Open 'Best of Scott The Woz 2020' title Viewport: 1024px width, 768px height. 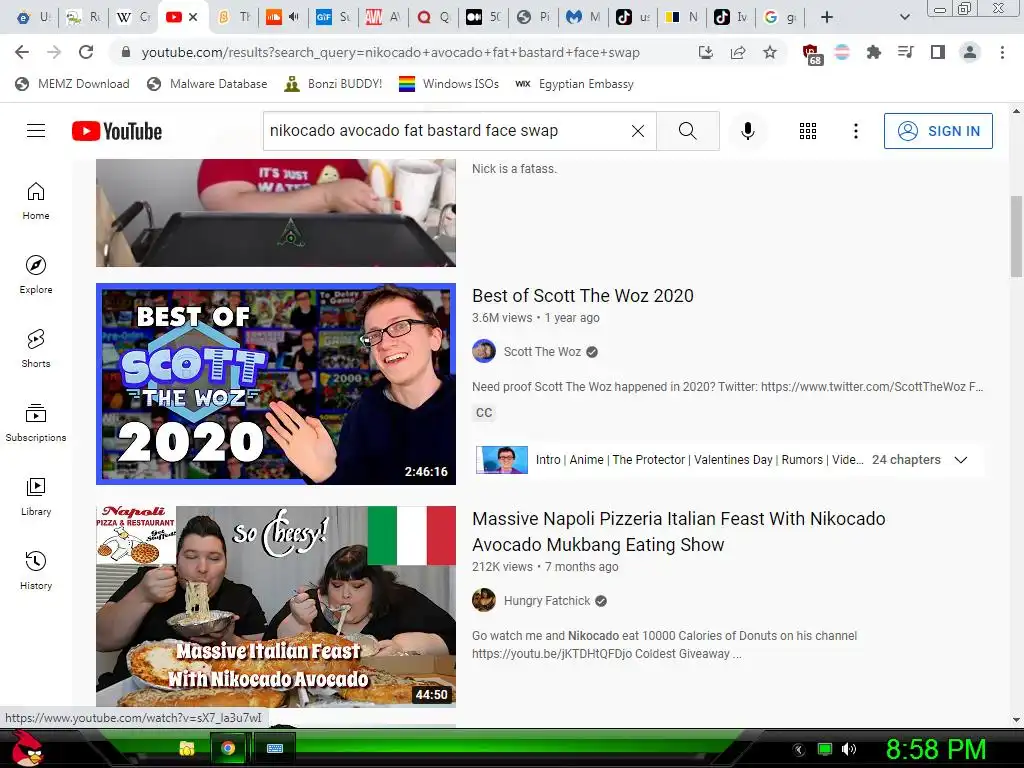[583, 296]
